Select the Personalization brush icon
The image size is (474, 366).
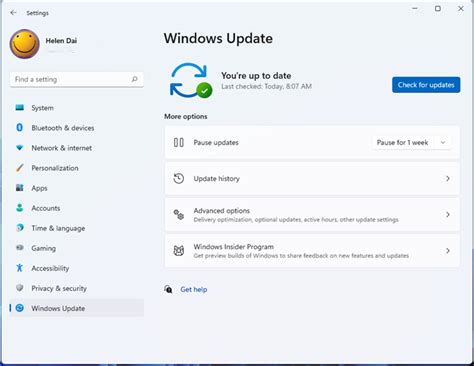(20, 168)
